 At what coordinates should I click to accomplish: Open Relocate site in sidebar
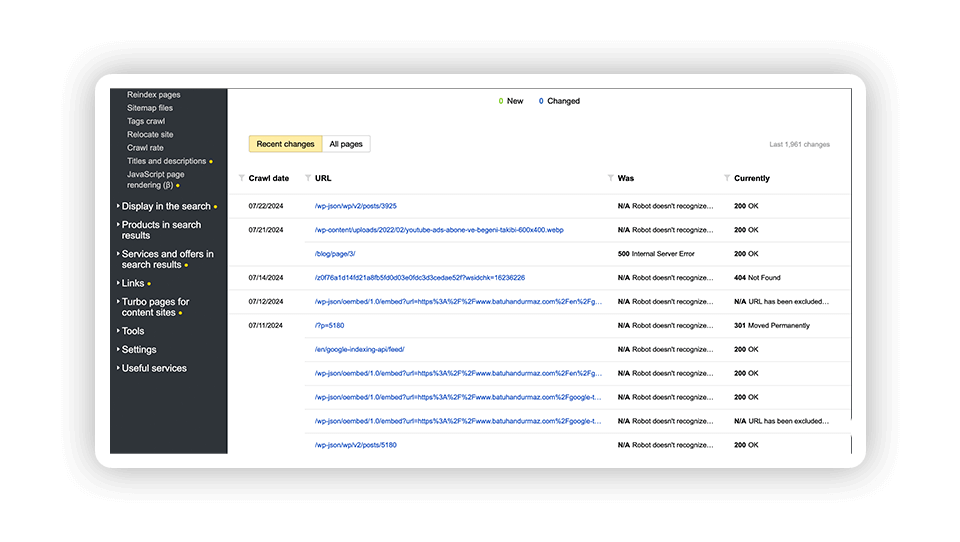pyautogui.click(x=150, y=134)
